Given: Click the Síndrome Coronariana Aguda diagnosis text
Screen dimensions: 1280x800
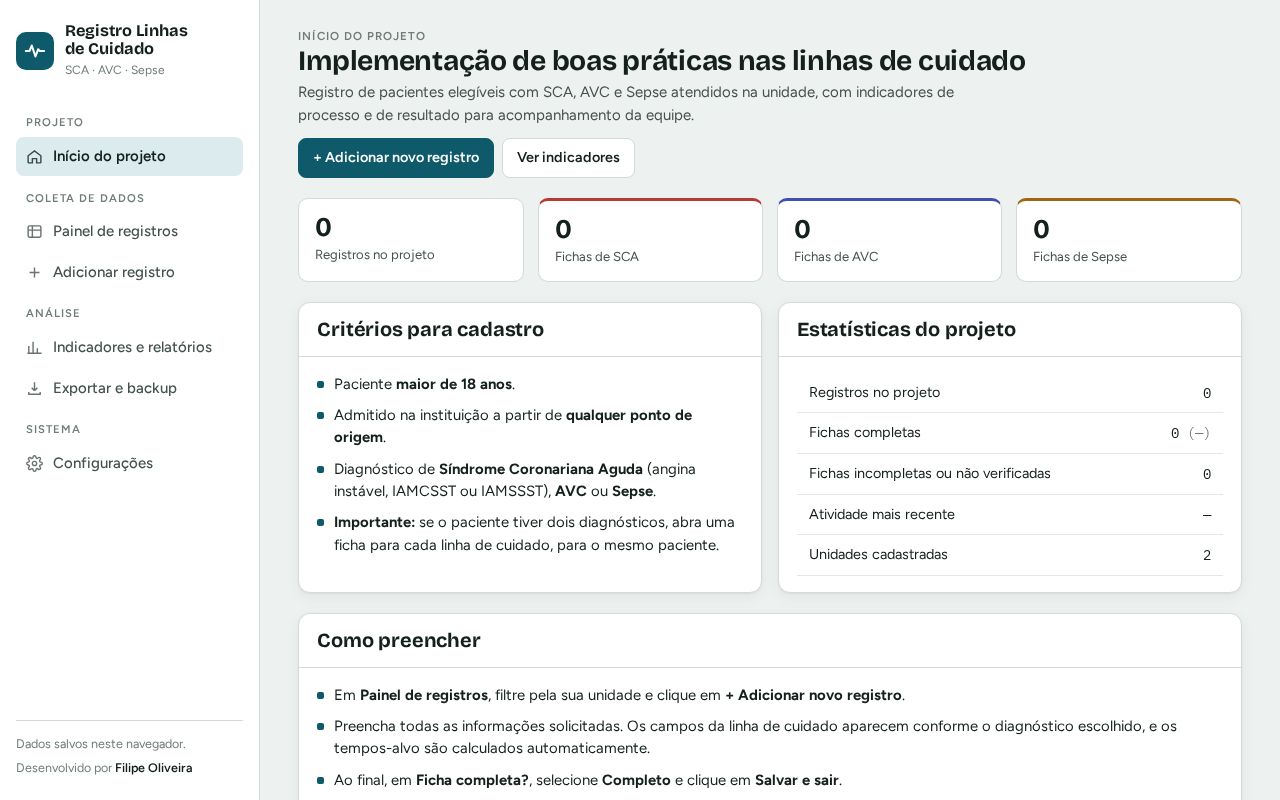Looking at the screenshot, I should tap(541, 469).
